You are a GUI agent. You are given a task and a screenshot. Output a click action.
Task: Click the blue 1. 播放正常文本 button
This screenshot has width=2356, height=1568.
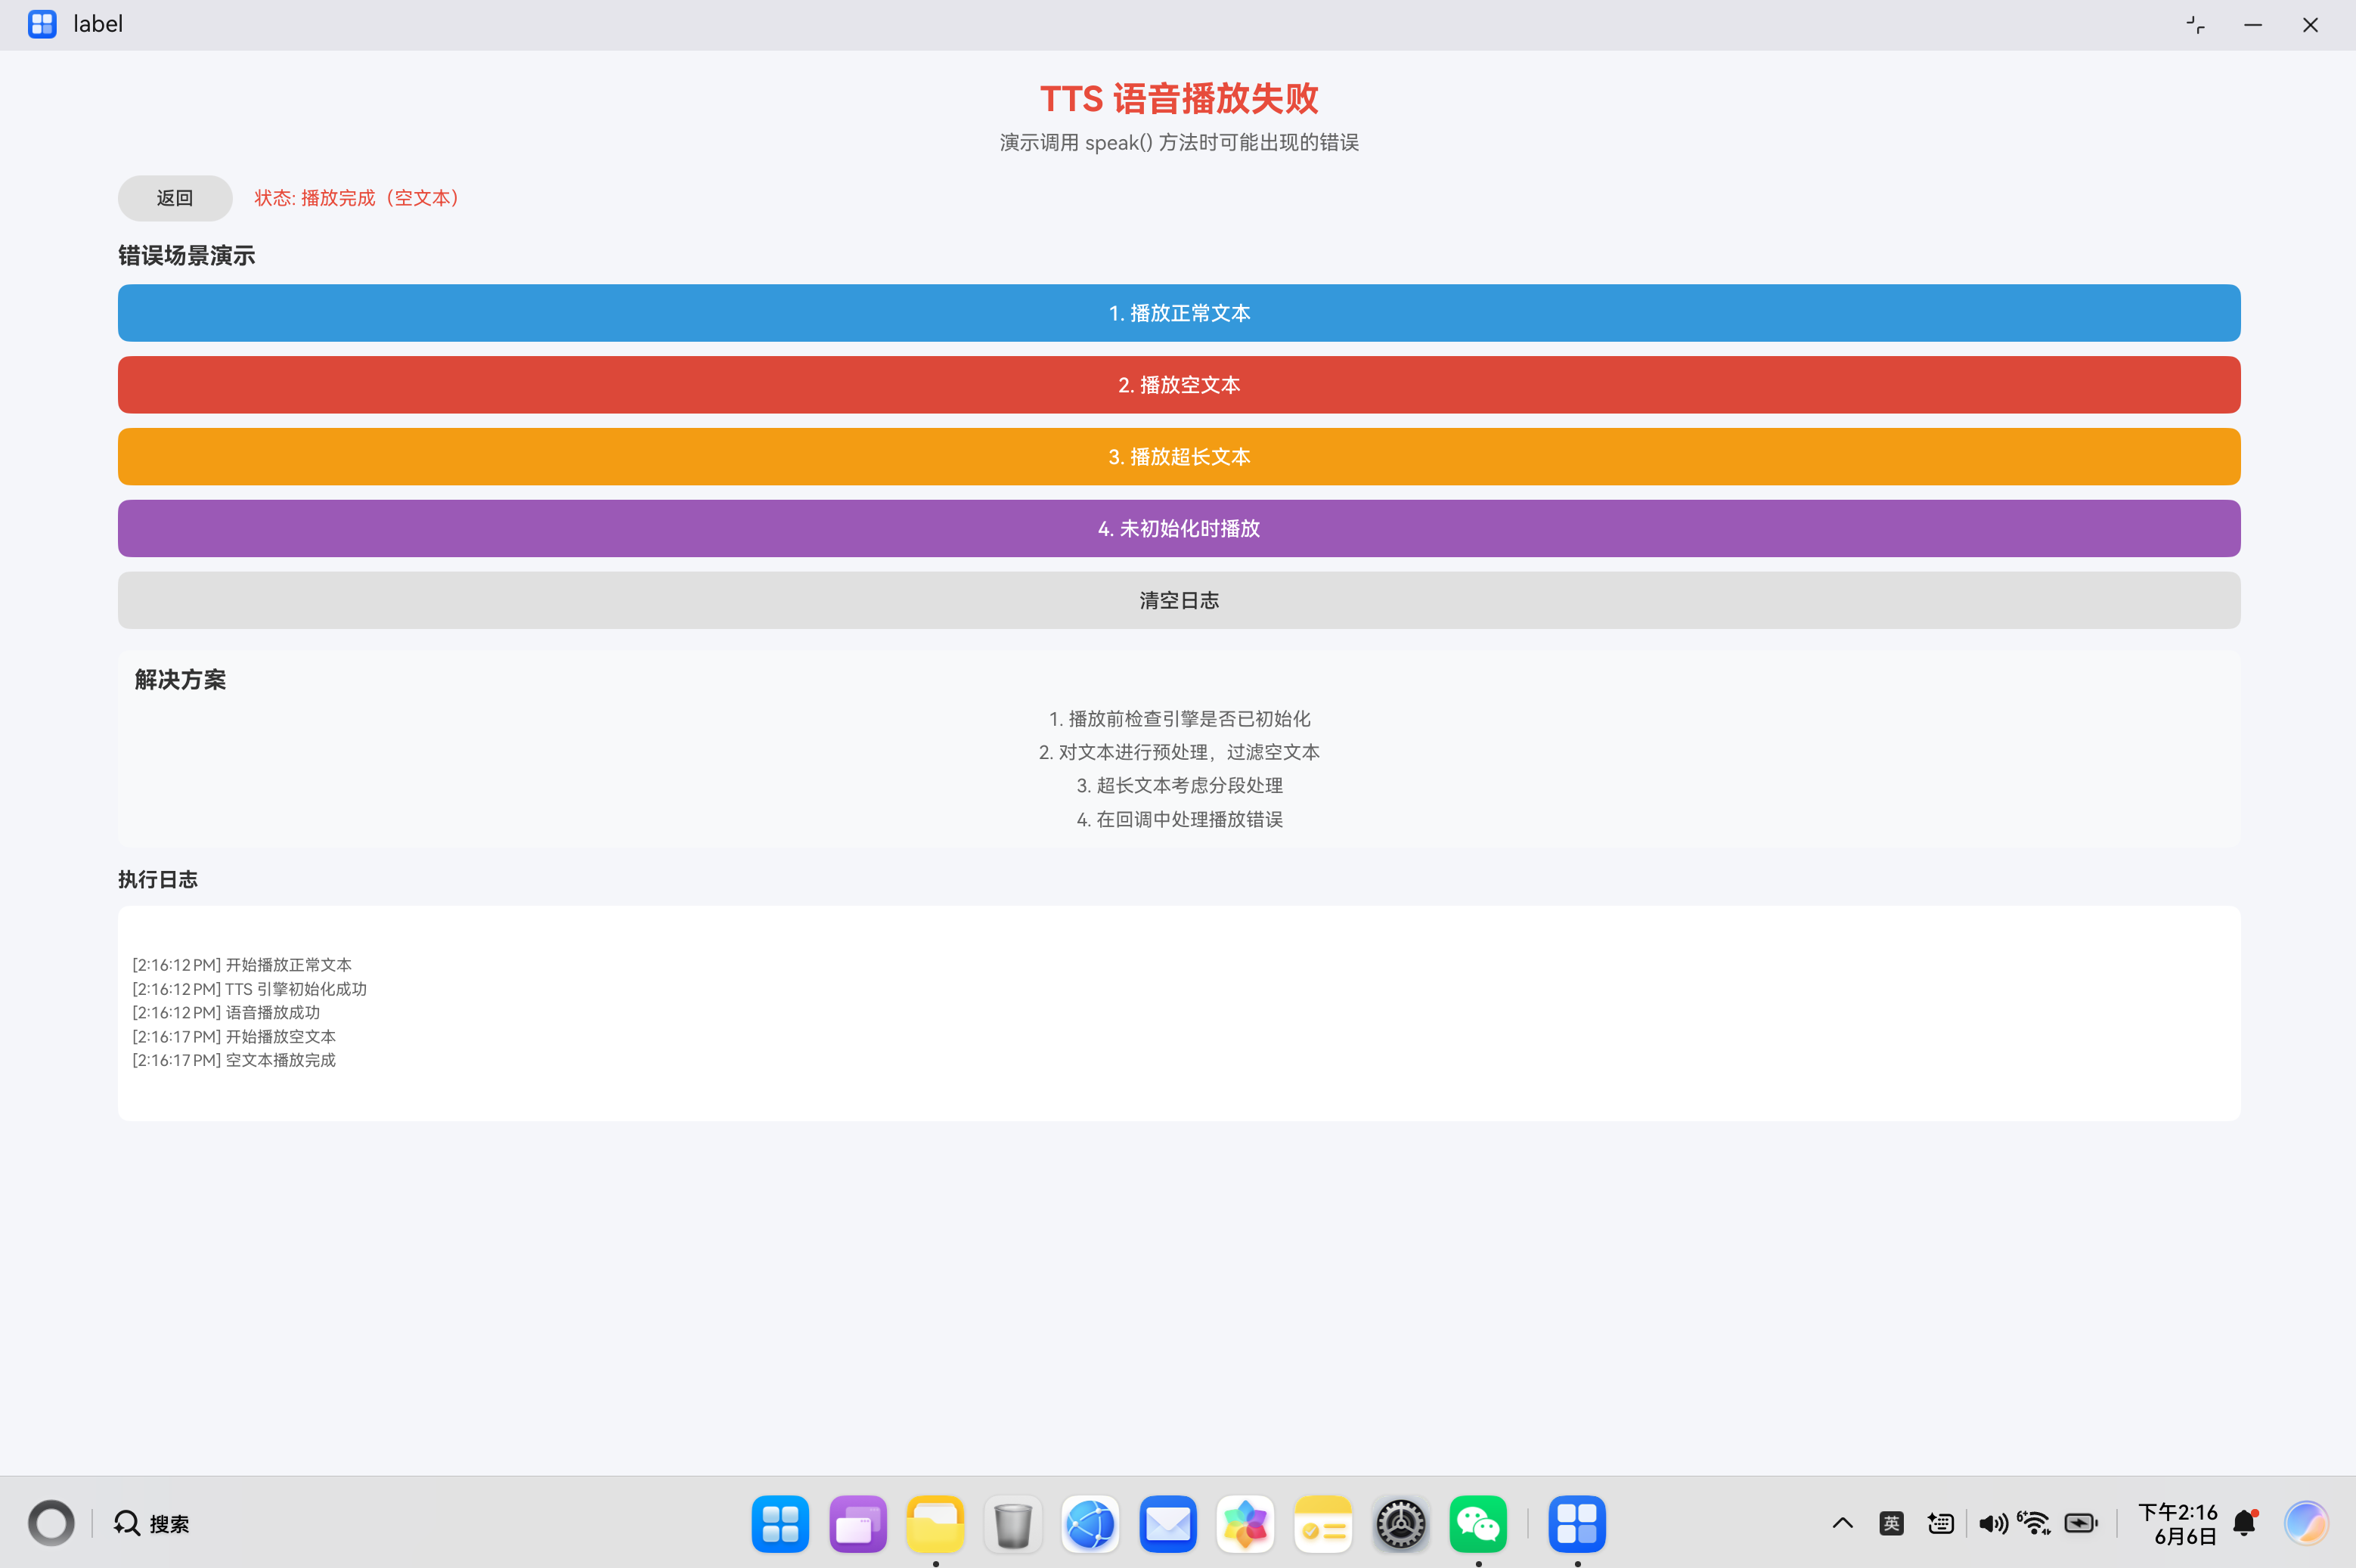click(1179, 313)
